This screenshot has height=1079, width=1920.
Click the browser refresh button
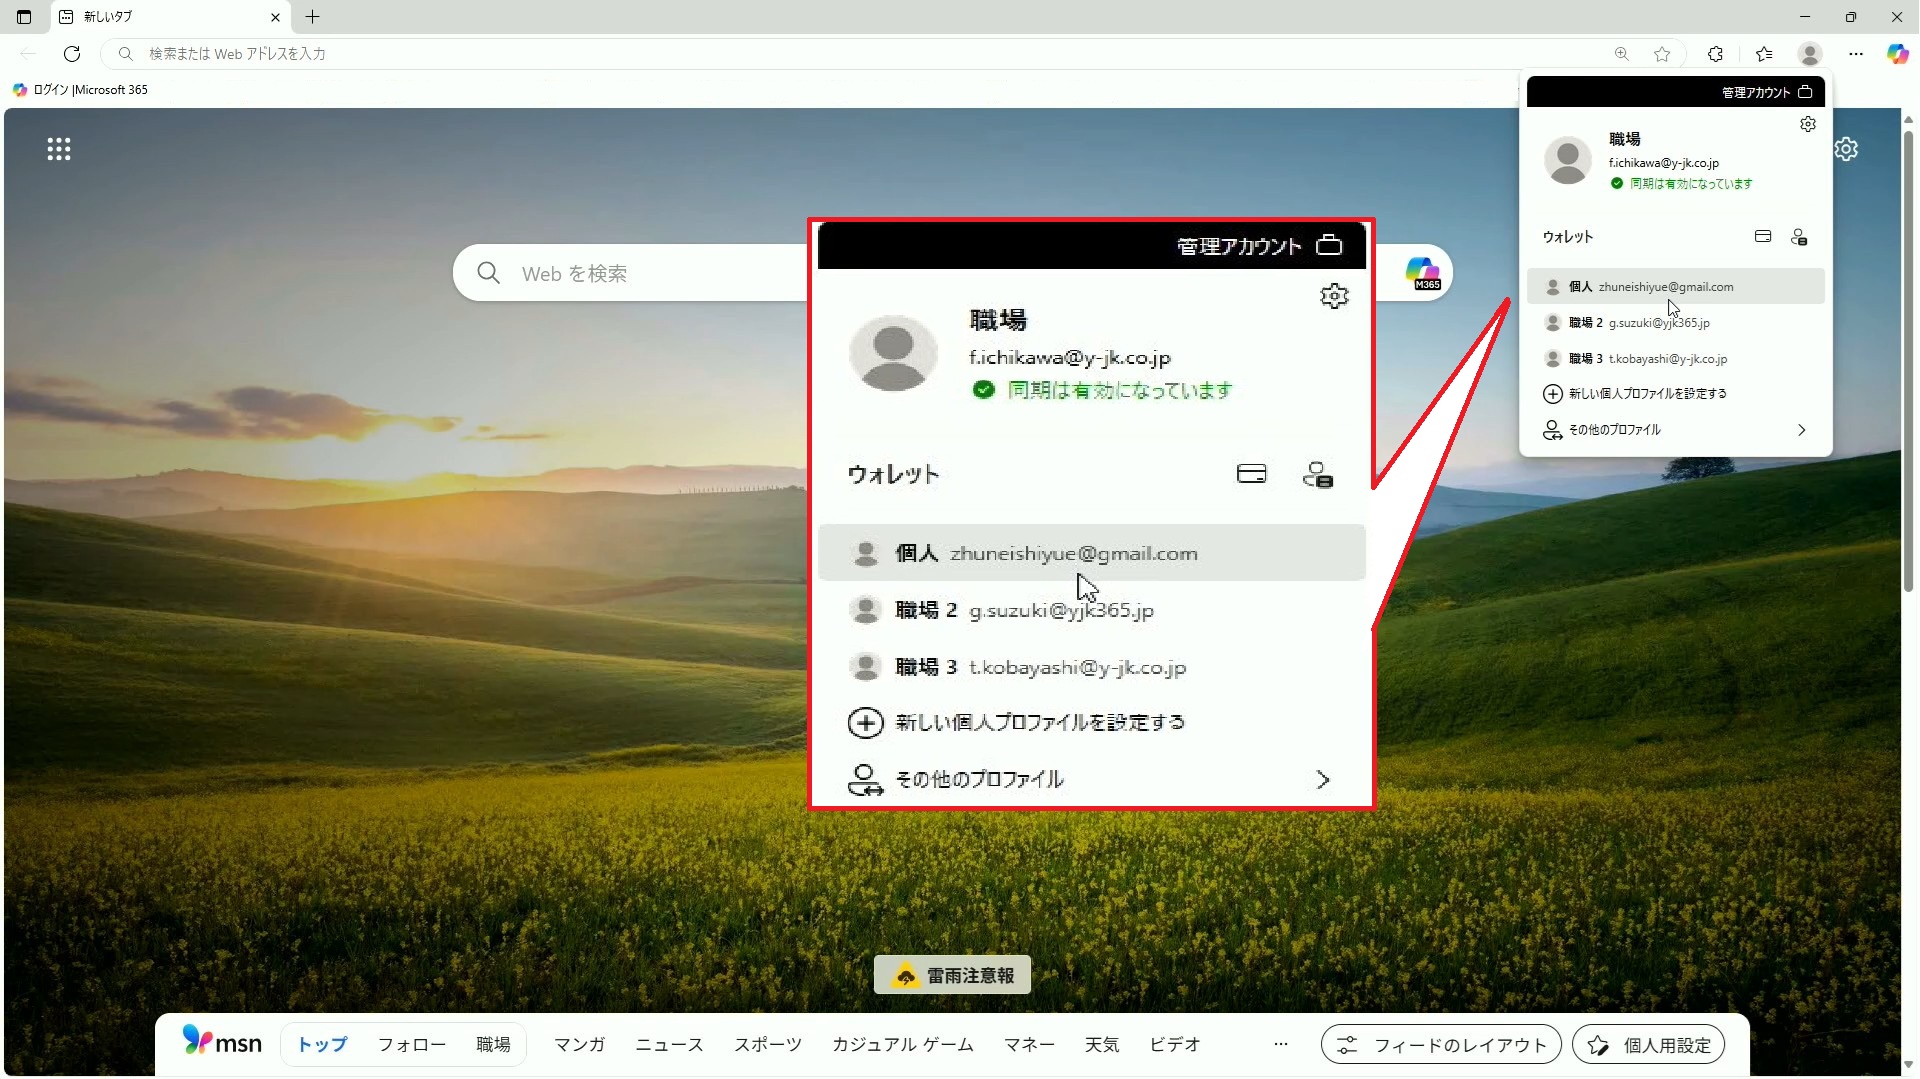(x=72, y=54)
